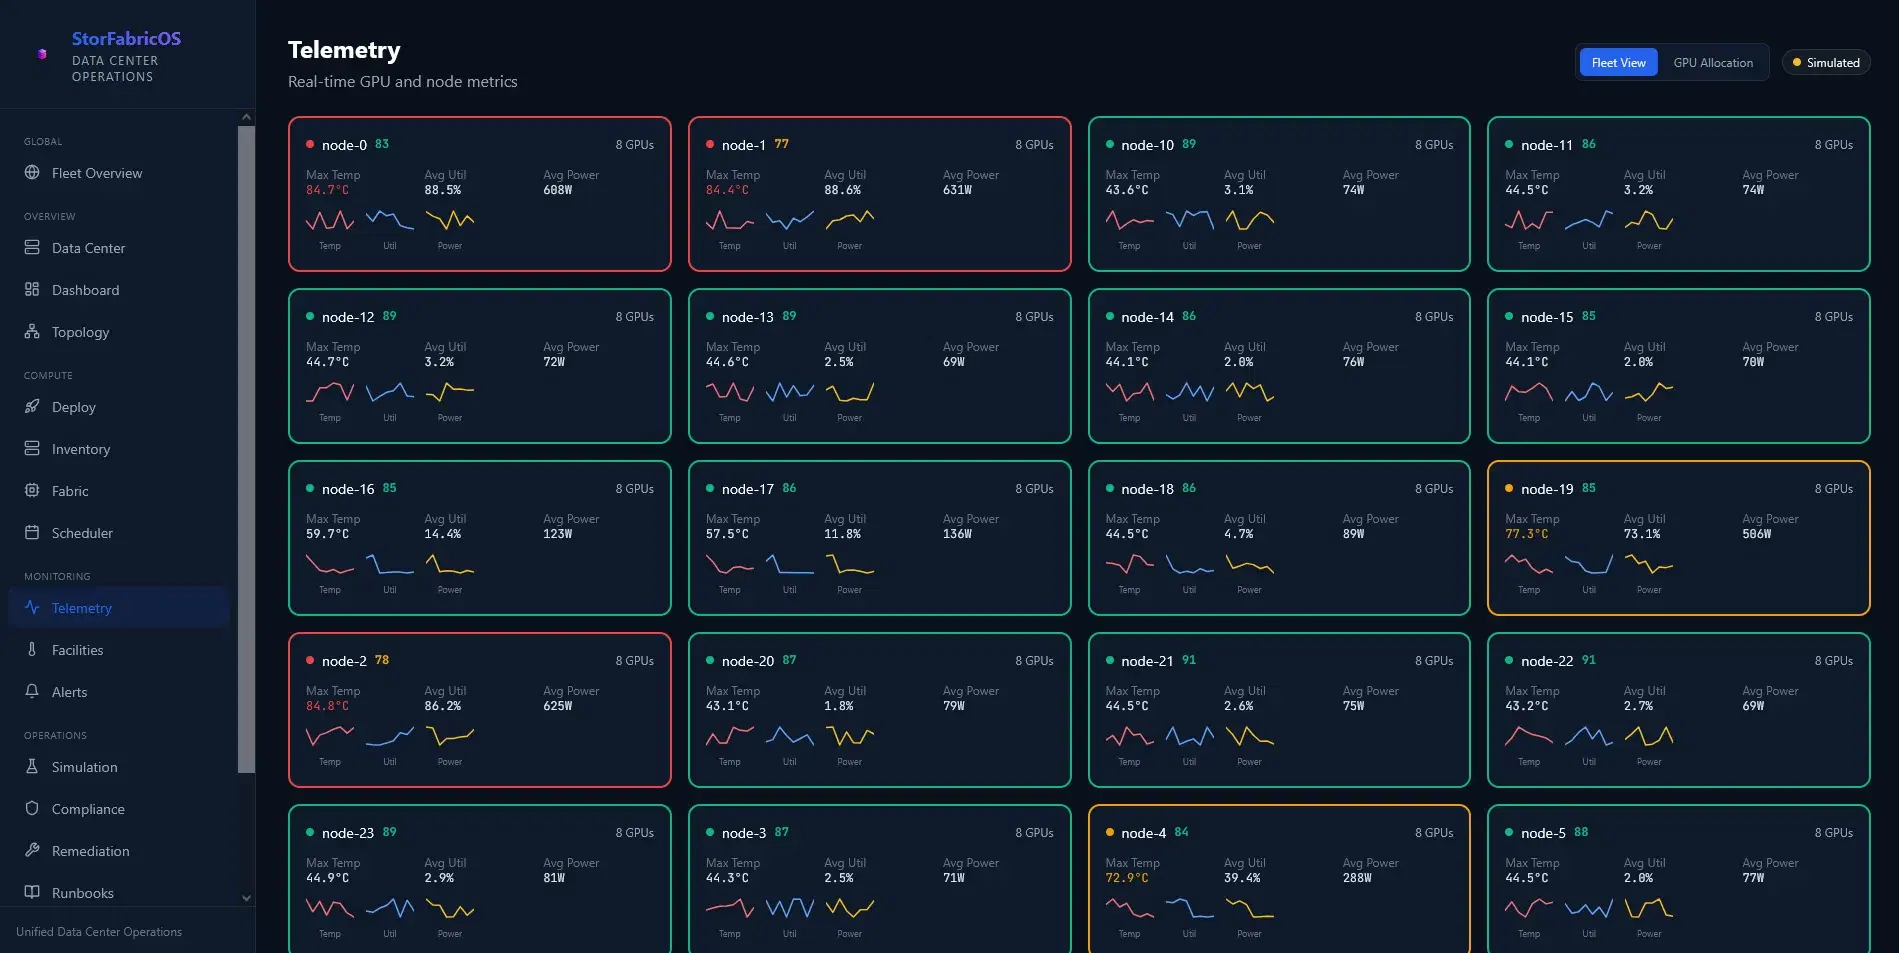Click StorFabricOS title text
Screen dimensions: 1899x953
[x=126, y=38]
